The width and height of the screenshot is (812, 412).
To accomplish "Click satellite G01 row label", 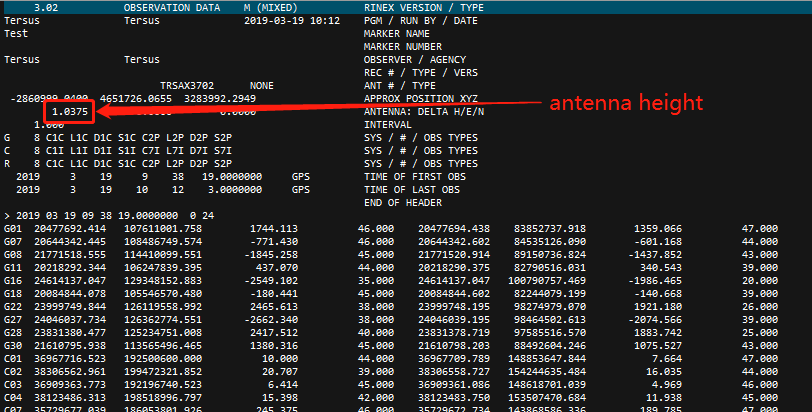I will point(13,228).
